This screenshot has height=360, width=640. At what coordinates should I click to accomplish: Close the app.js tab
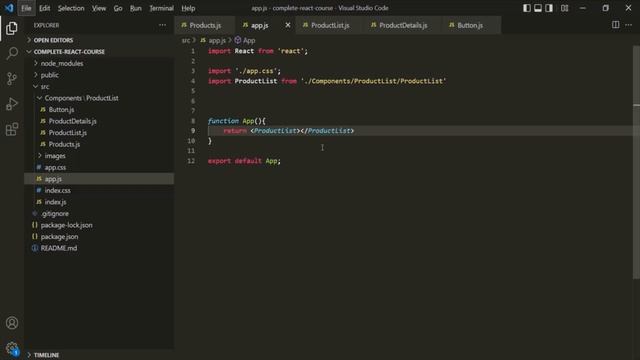288,25
